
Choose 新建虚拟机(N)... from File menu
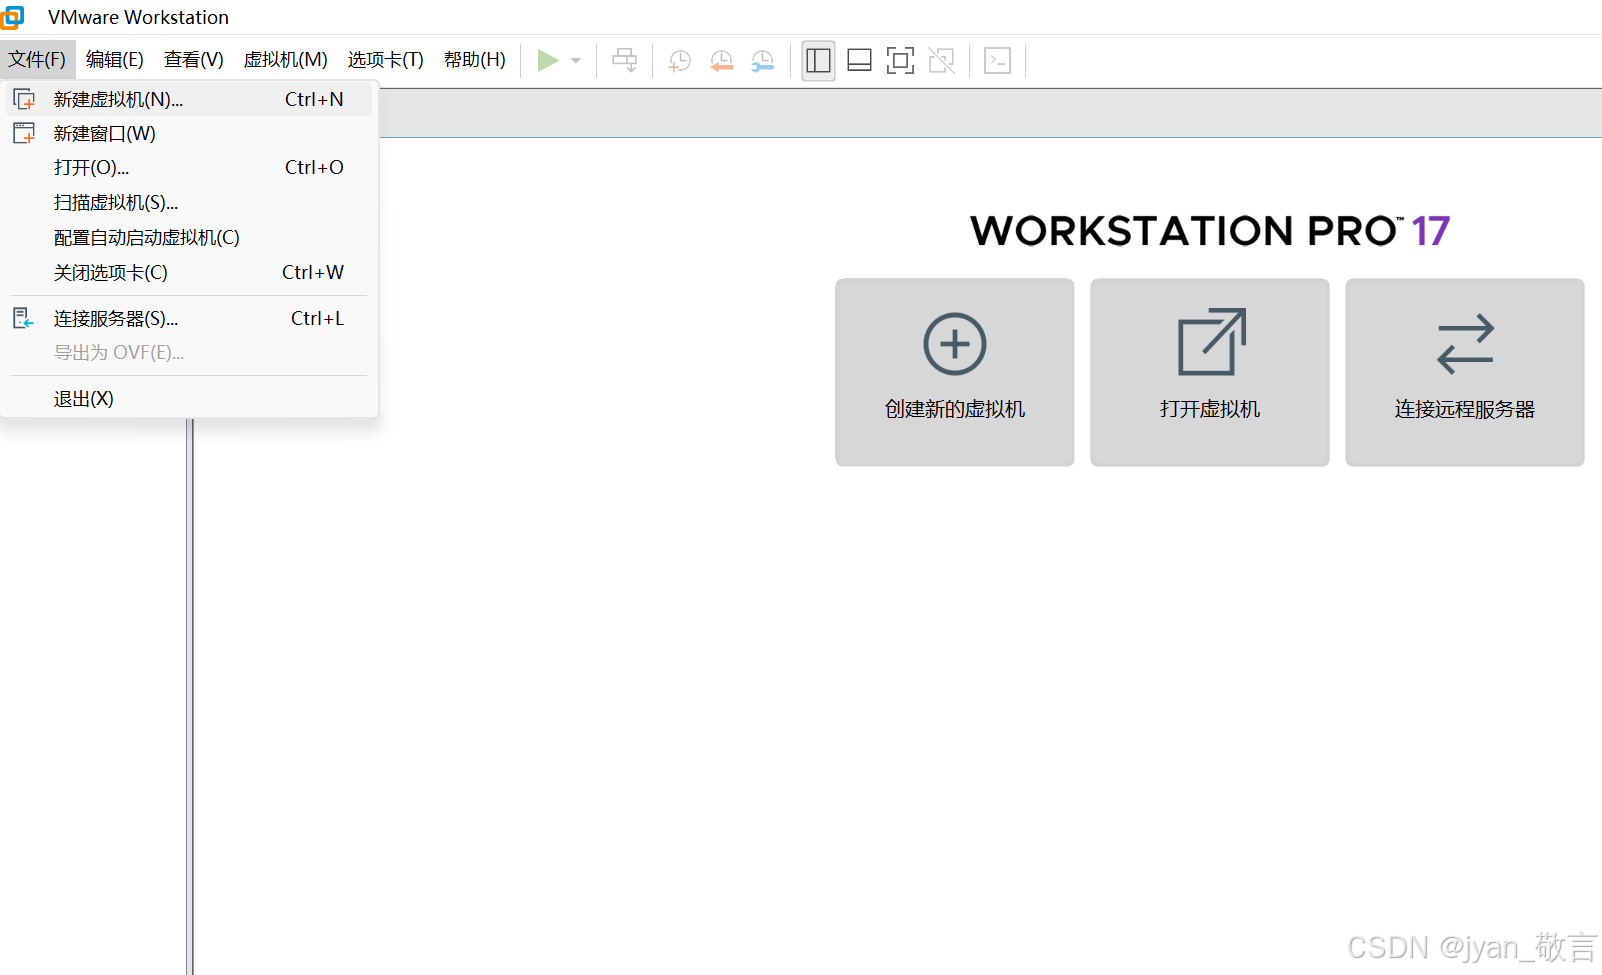pos(189,99)
